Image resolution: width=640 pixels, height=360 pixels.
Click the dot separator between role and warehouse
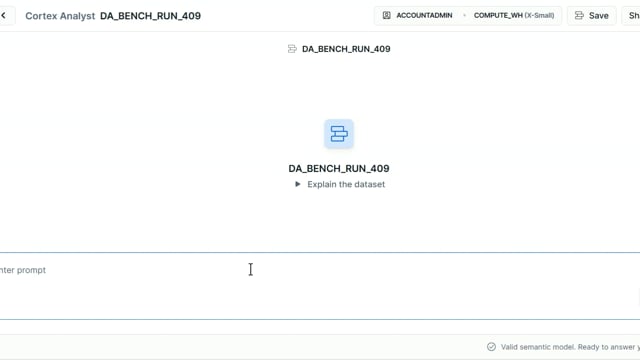coord(464,16)
